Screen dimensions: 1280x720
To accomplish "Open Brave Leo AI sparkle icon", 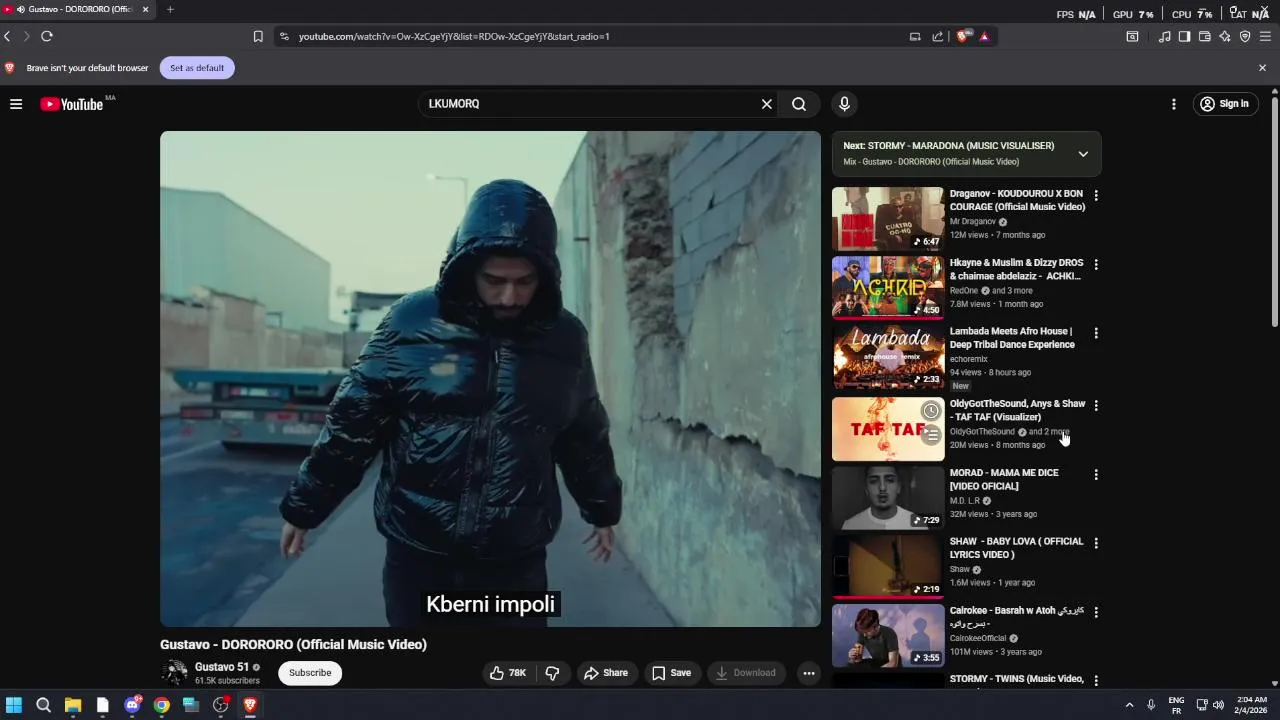I will (x=1225, y=36).
